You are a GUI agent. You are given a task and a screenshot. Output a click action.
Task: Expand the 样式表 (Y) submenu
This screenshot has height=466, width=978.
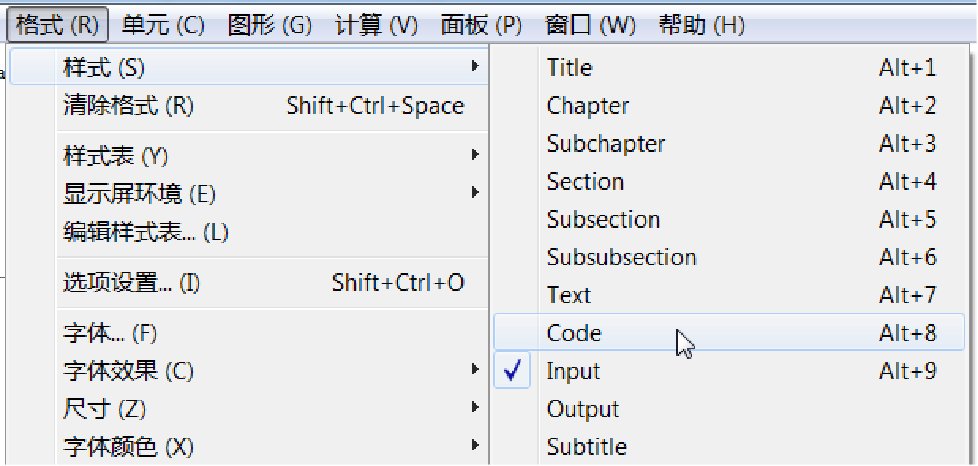271,155
